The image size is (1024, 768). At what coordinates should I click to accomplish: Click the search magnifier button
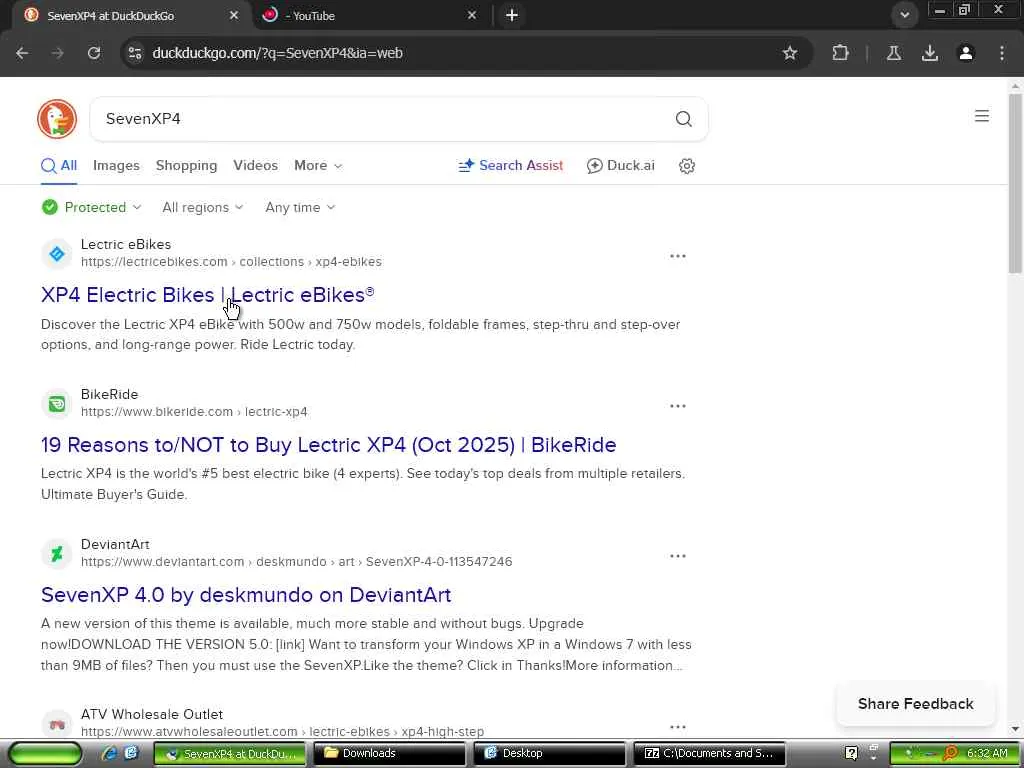[683, 119]
